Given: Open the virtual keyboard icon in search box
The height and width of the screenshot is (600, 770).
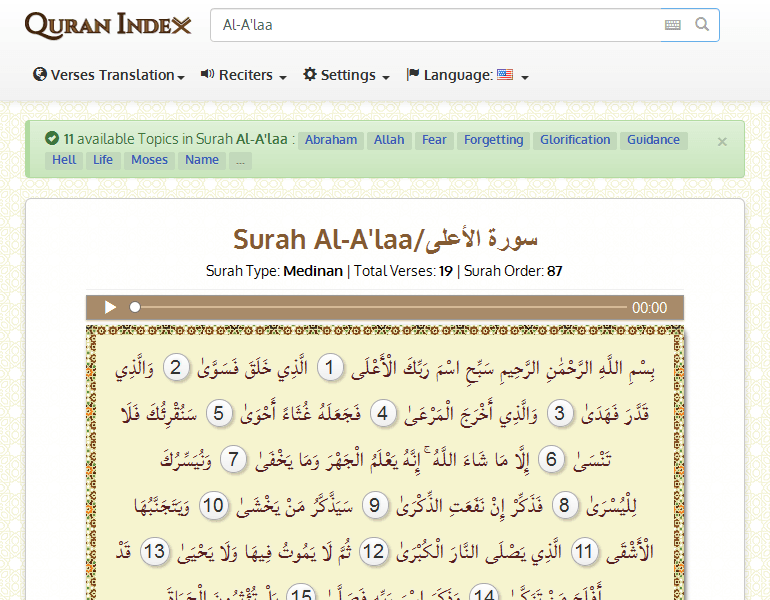Looking at the screenshot, I should [x=672, y=25].
